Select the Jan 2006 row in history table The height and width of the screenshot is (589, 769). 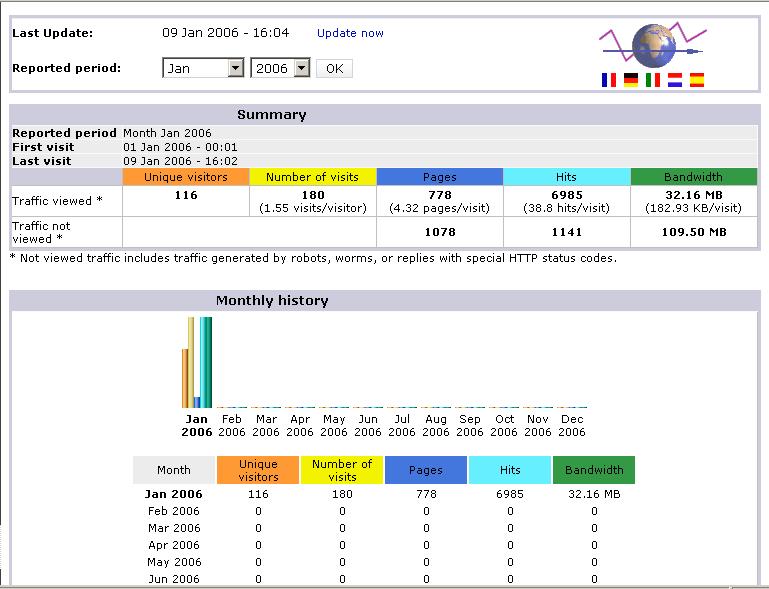tap(173, 494)
